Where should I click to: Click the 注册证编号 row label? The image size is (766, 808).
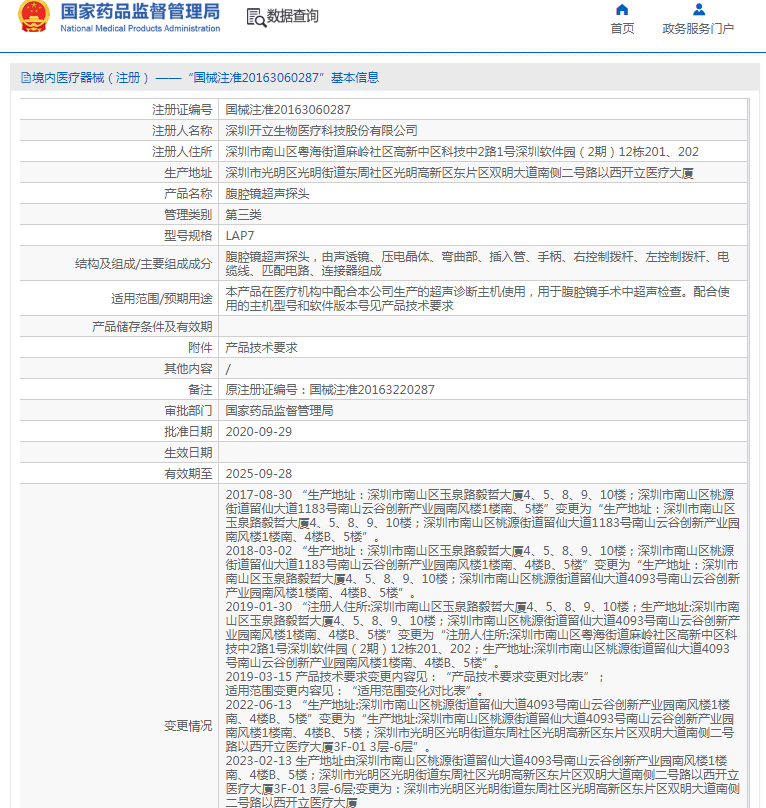182,110
